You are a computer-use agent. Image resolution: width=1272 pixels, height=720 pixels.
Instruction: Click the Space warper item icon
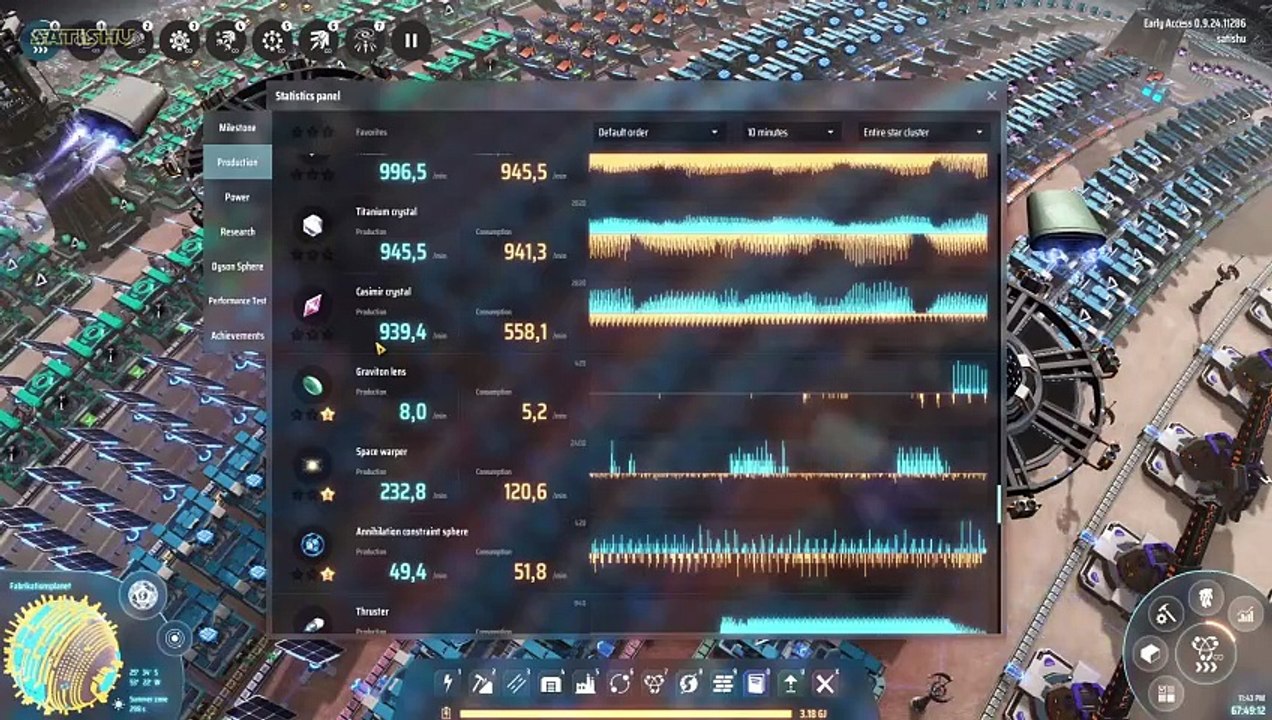[312, 466]
